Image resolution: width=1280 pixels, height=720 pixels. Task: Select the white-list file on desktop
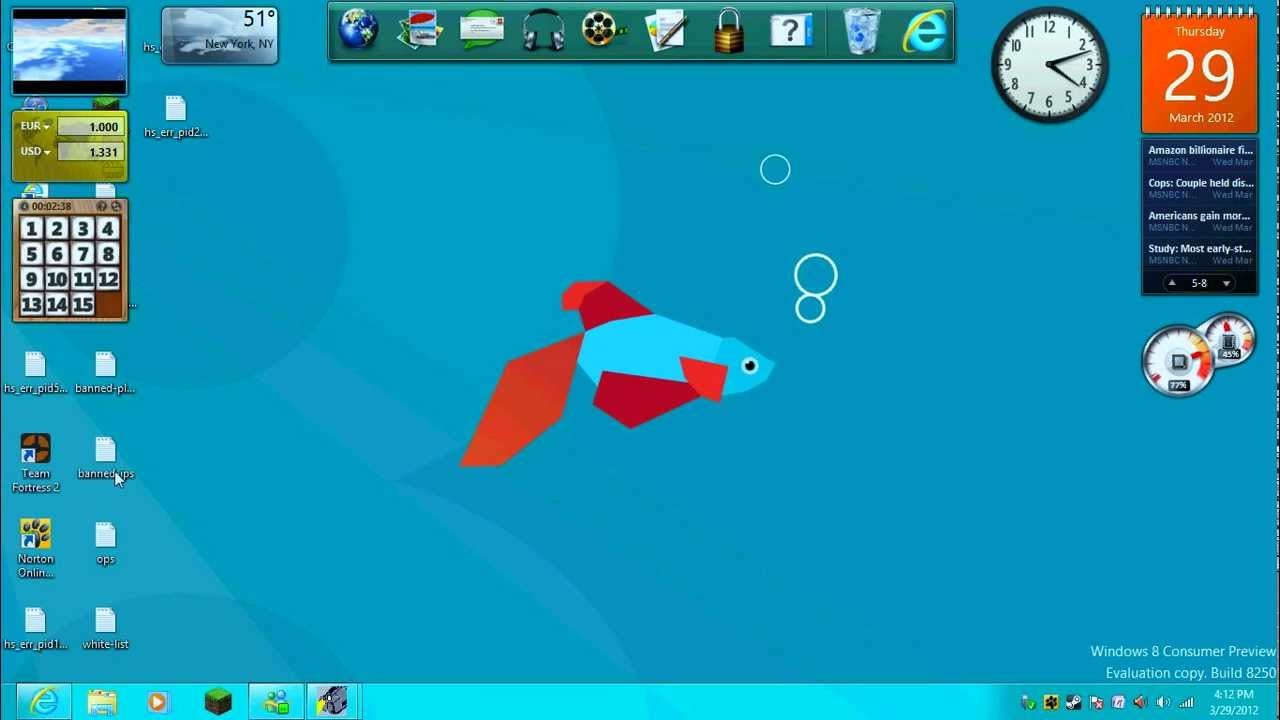105,629
